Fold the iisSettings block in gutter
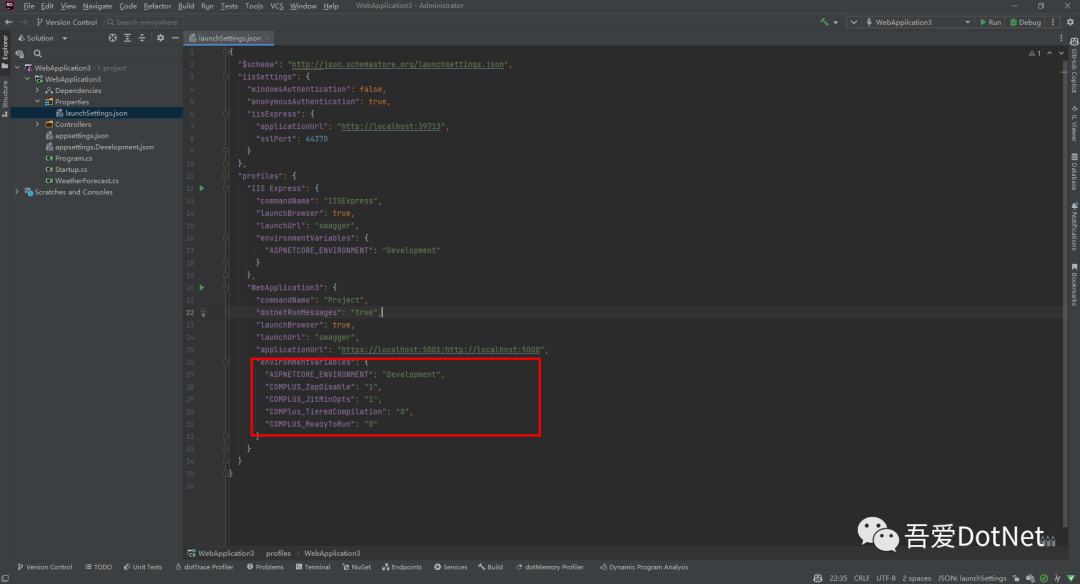 [225, 77]
